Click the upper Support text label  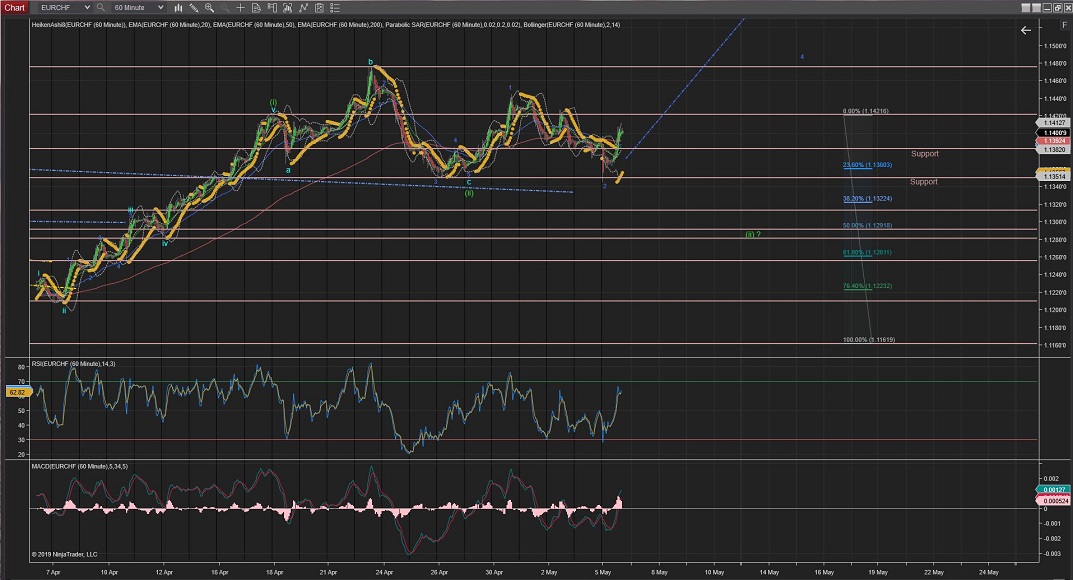click(x=924, y=154)
